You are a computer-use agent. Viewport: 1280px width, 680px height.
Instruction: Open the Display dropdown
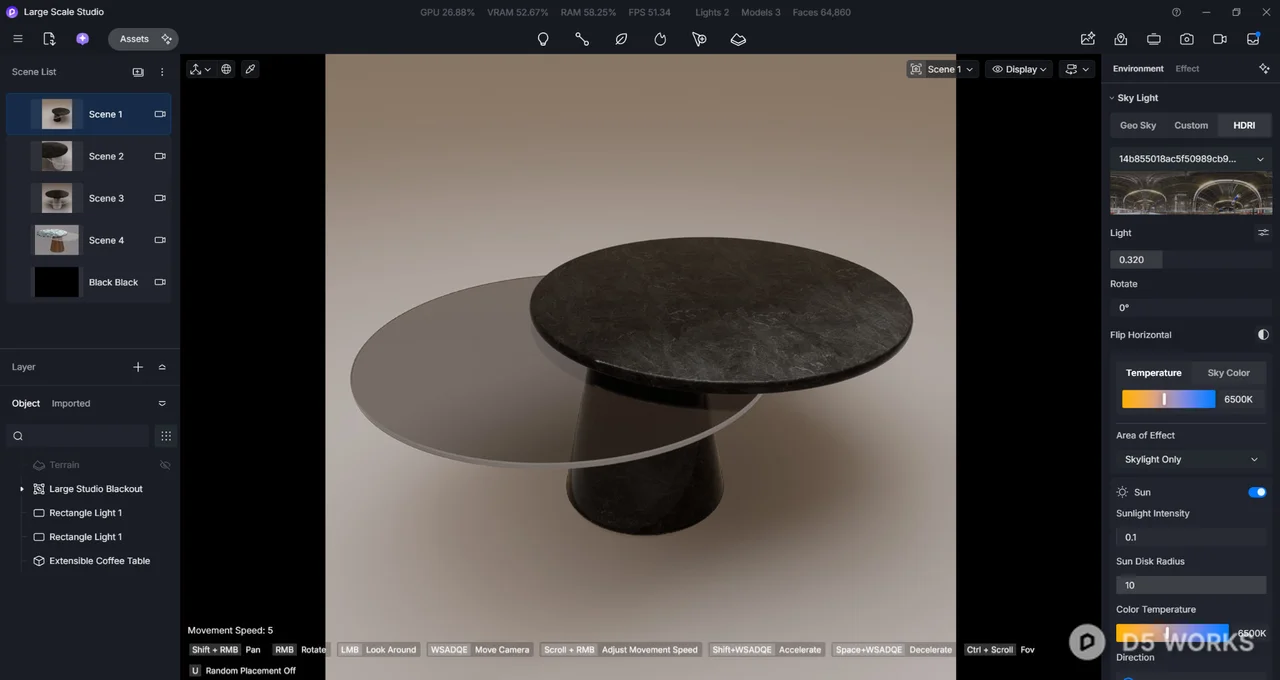click(1019, 69)
